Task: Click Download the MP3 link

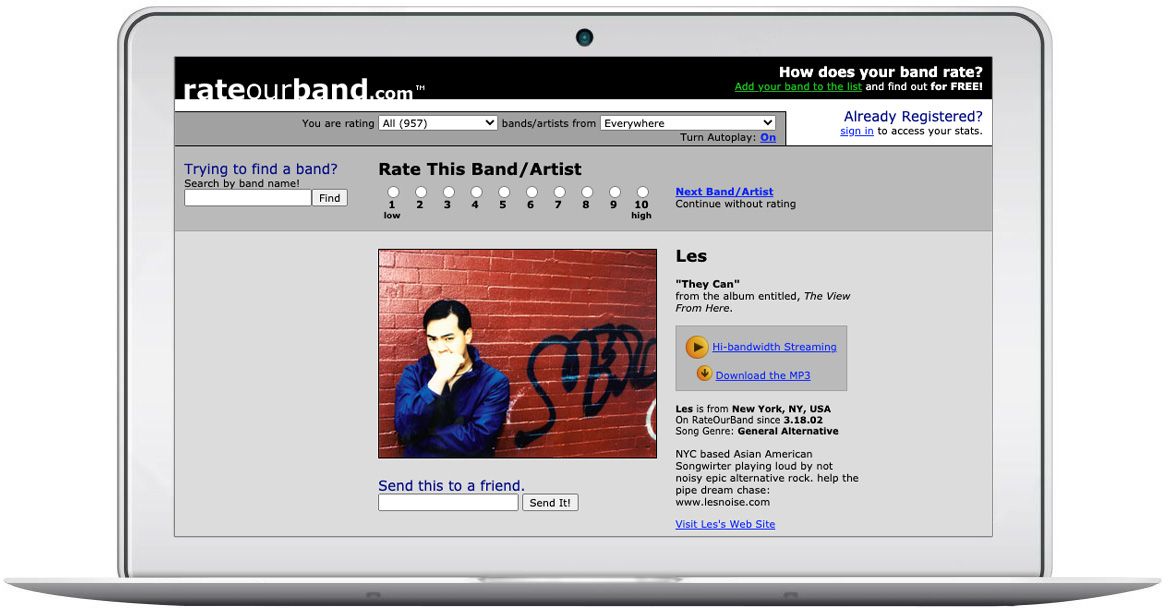Action: 762,373
